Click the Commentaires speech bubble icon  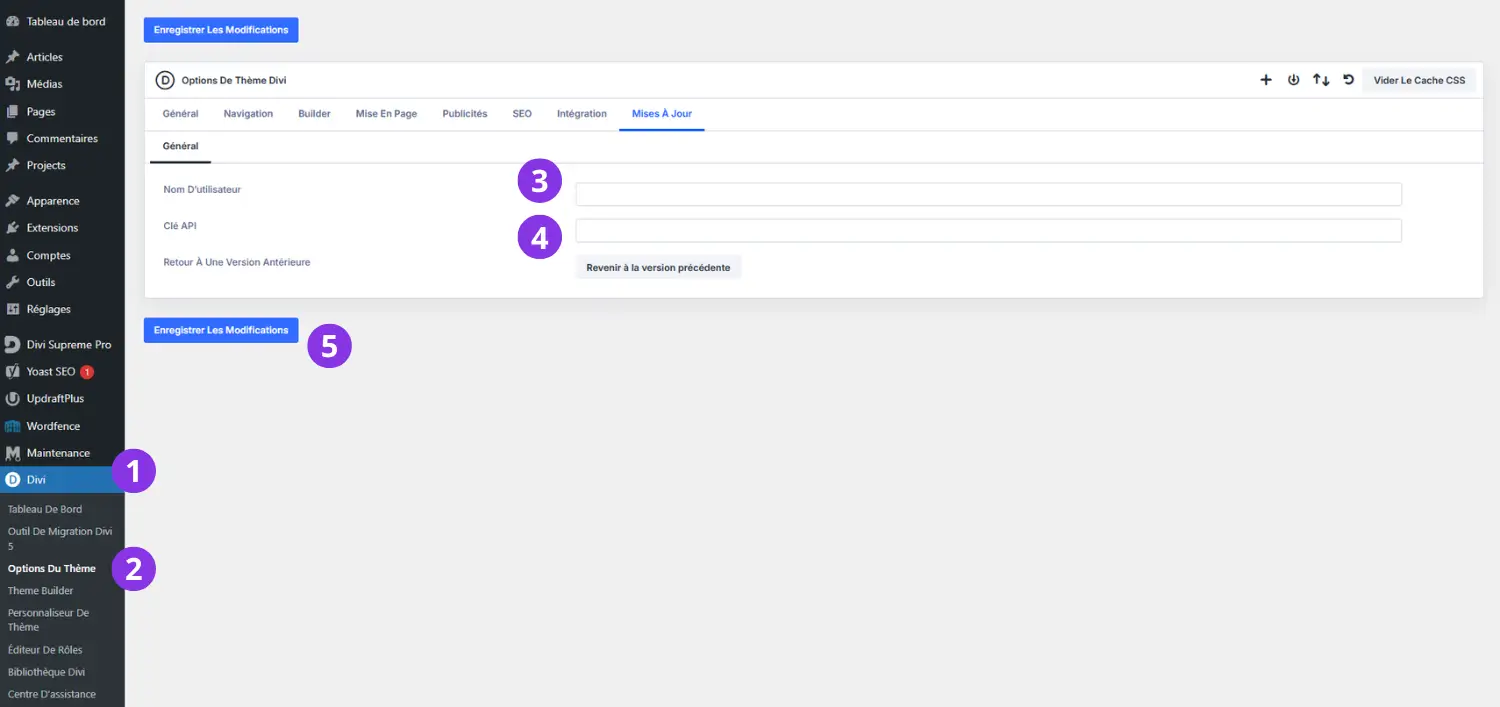click(13, 138)
